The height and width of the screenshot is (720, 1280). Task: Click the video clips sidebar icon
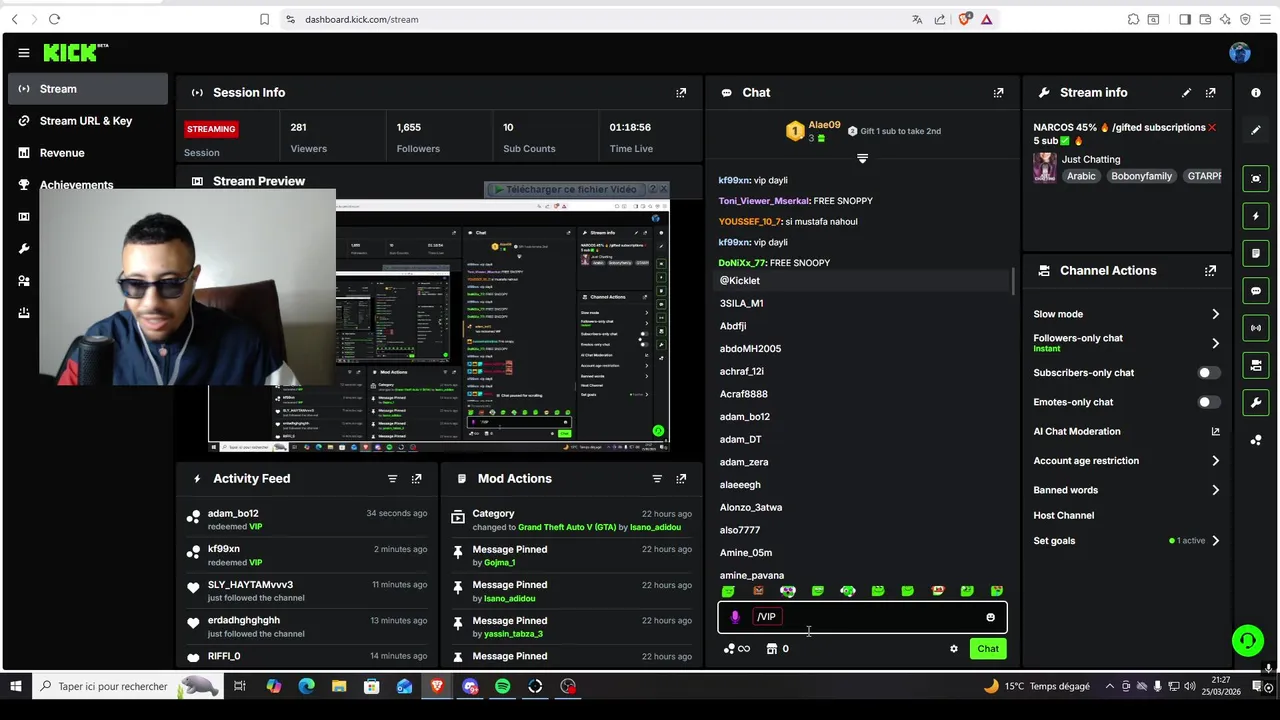[24, 217]
